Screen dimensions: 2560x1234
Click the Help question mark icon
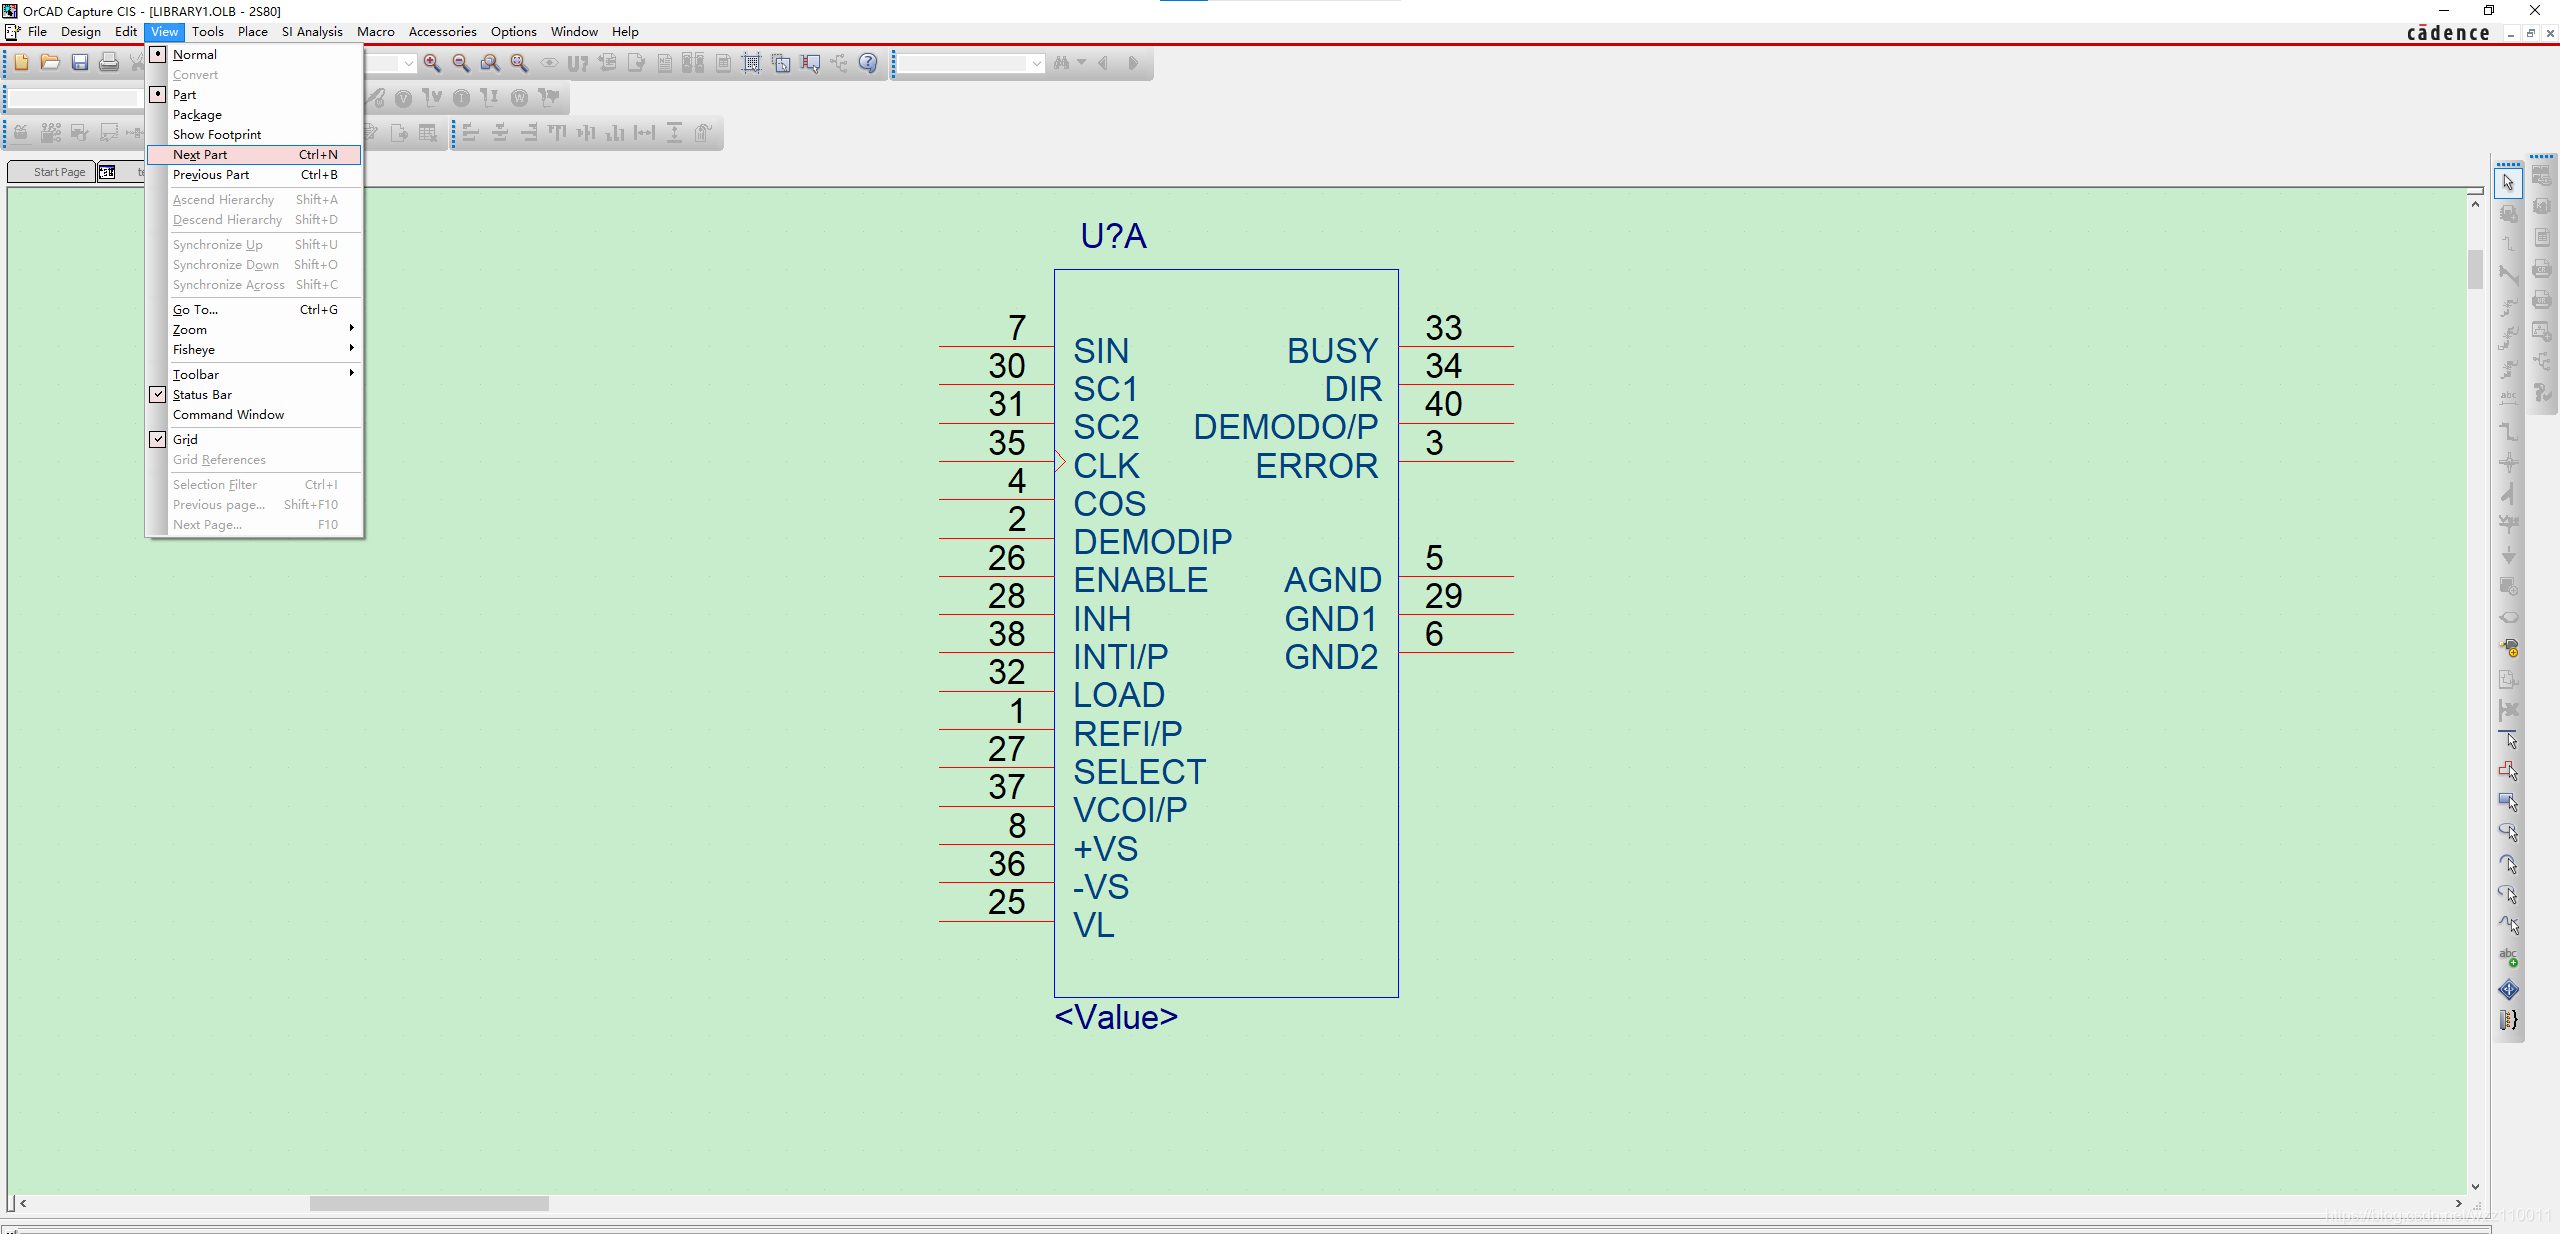[x=868, y=63]
